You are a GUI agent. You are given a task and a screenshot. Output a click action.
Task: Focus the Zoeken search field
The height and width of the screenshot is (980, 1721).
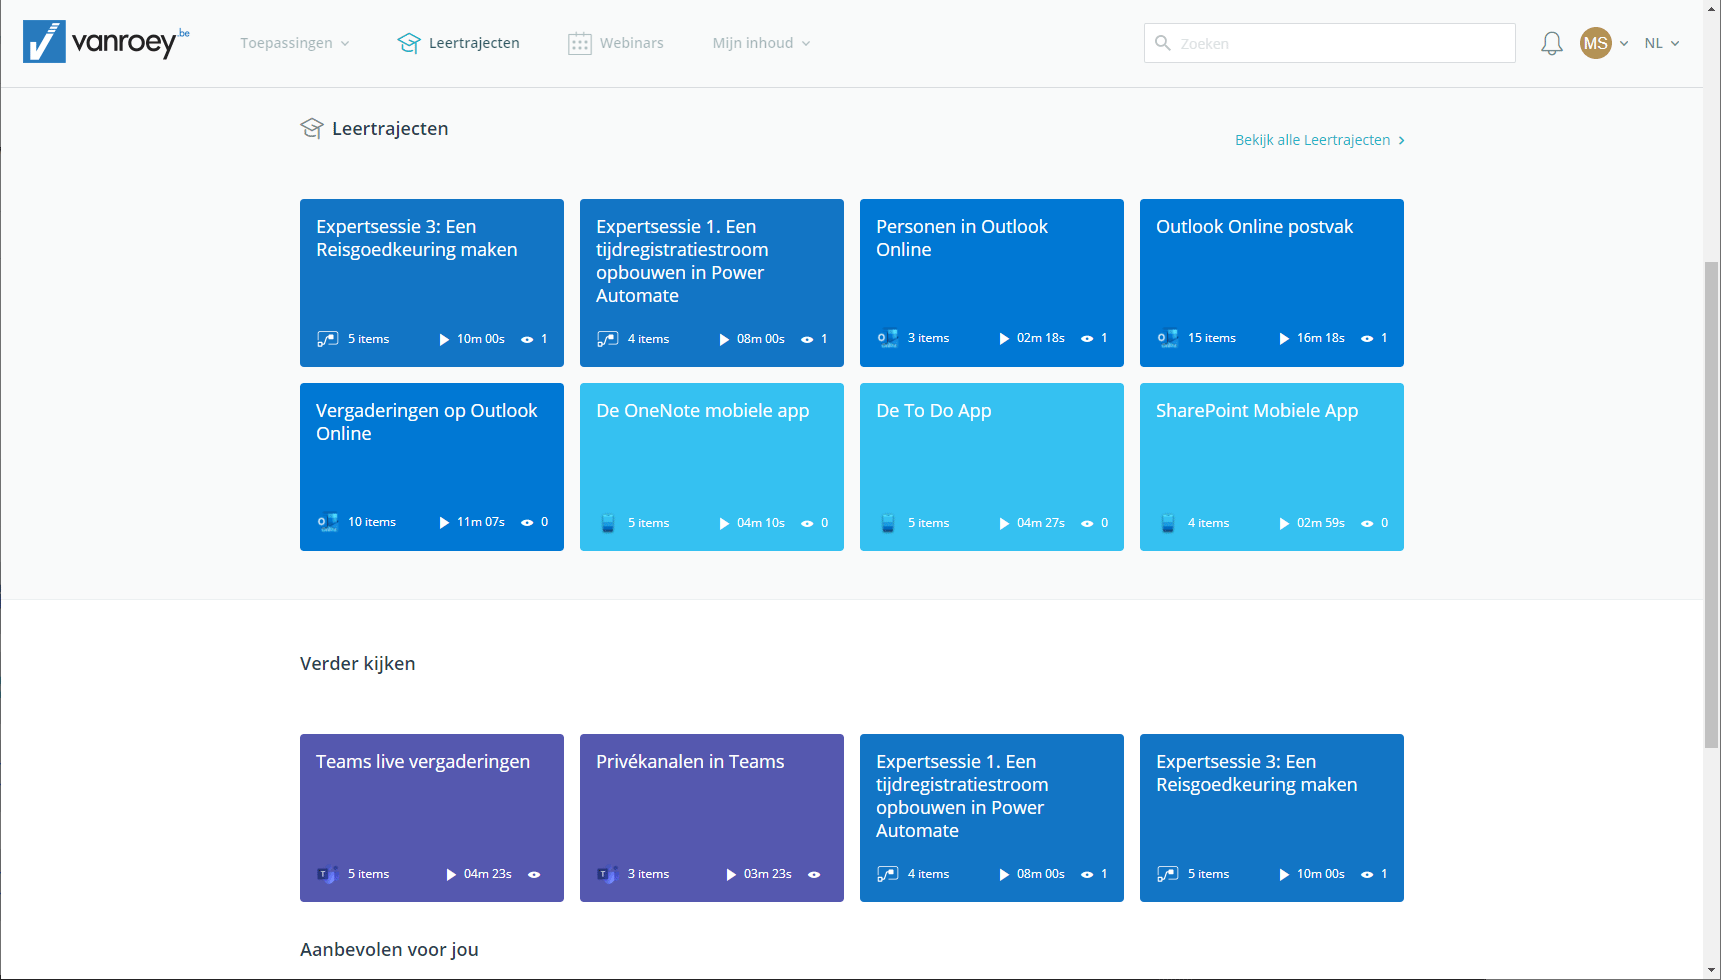(1330, 43)
